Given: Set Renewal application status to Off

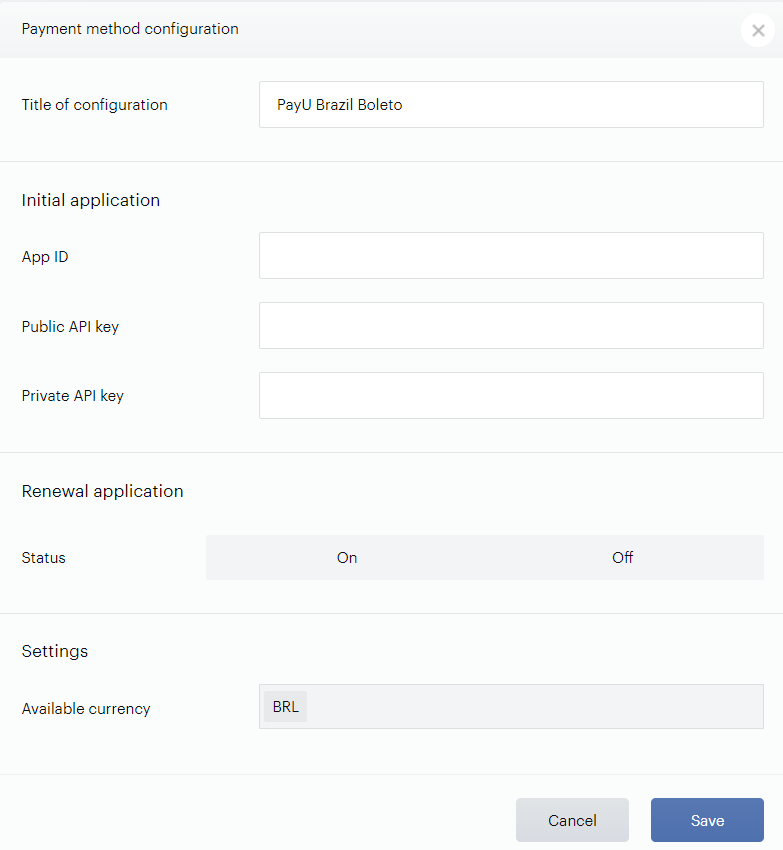Looking at the screenshot, I should tap(624, 558).
